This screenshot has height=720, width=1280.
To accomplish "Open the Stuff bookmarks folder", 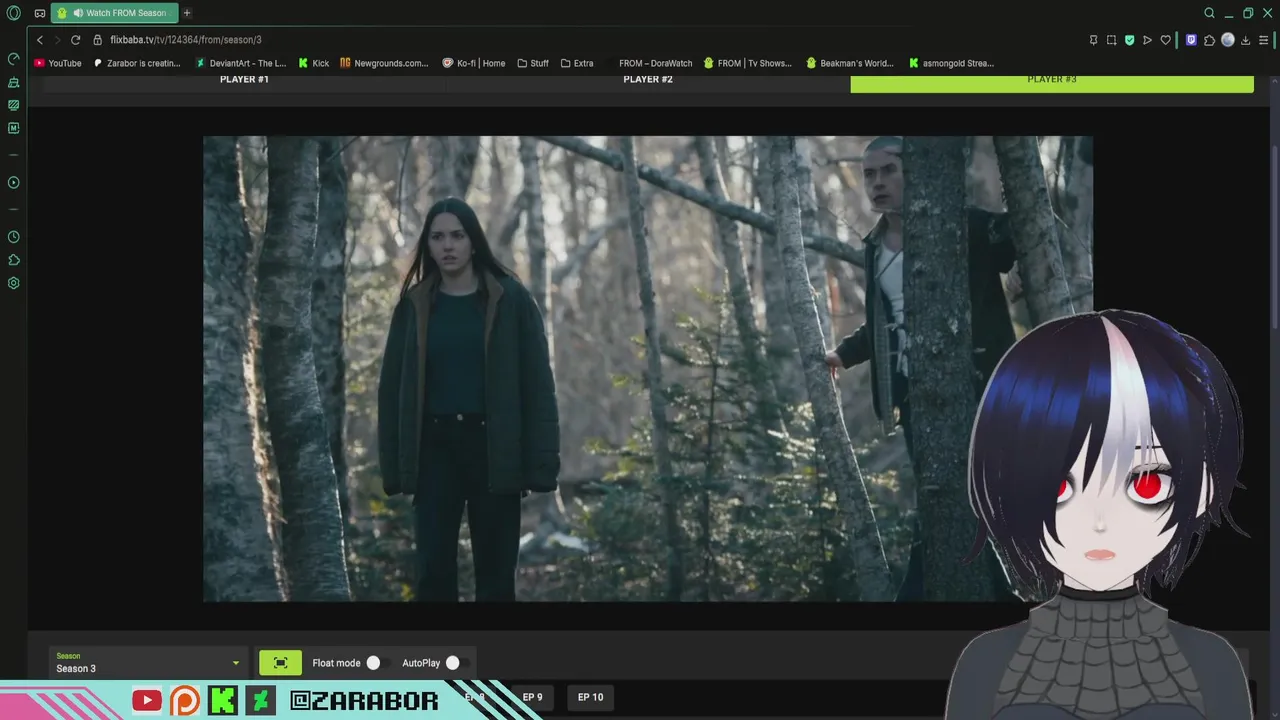I will [533, 63].
